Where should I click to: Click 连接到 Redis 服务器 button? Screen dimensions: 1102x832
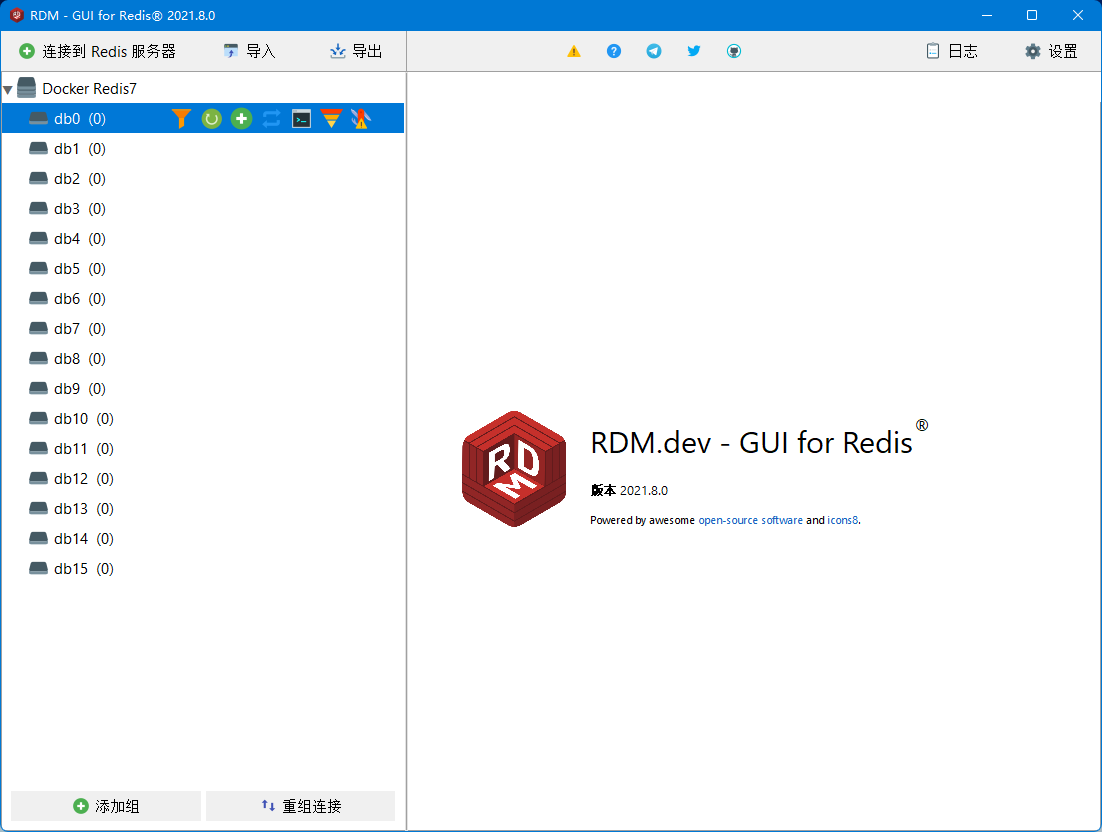[97, 51]
